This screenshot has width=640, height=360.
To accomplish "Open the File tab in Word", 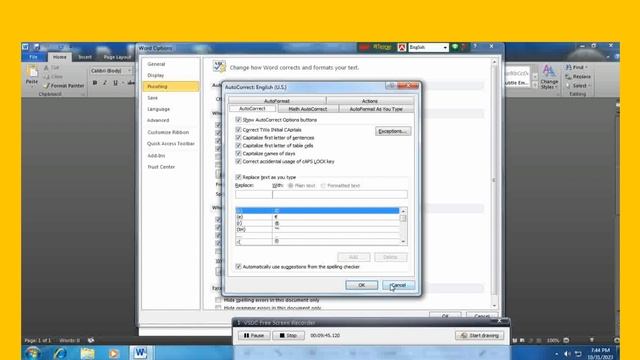I will pos(33,57).
